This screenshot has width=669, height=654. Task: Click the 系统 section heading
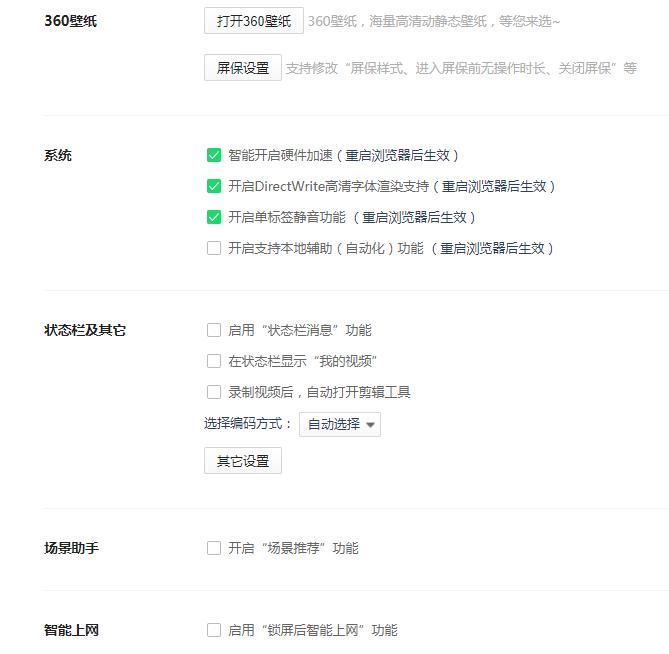[x=58, y=155]
